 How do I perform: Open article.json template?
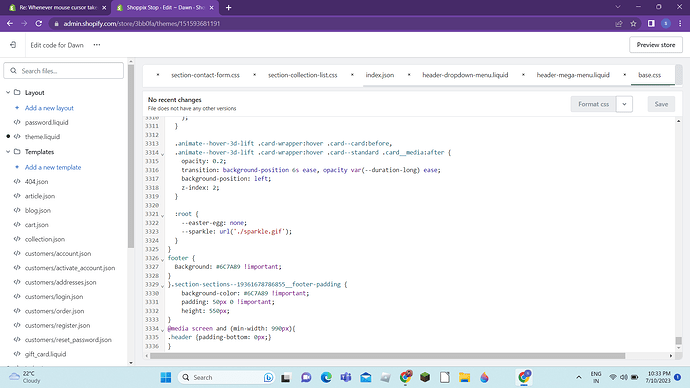tap(40, 196)
